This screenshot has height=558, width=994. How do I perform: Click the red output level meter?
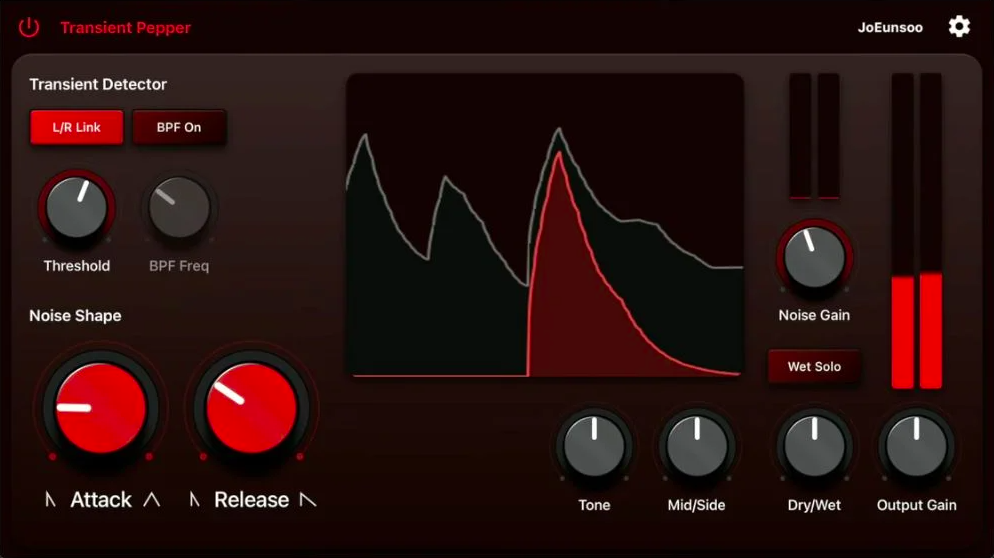pyautogui.click(x=917, y=231)
